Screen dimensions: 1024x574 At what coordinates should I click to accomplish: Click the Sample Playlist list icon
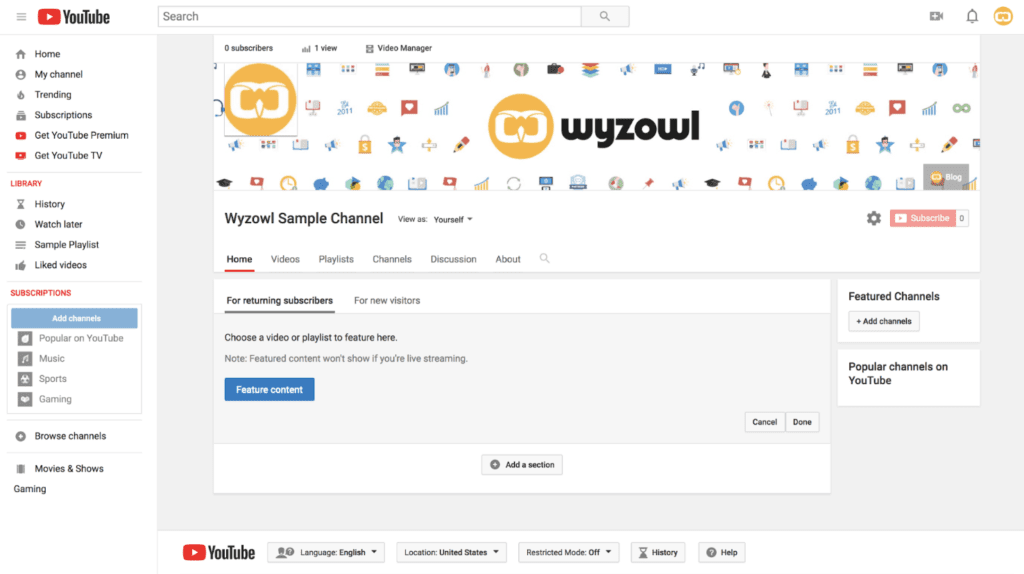tap(21, 245)
